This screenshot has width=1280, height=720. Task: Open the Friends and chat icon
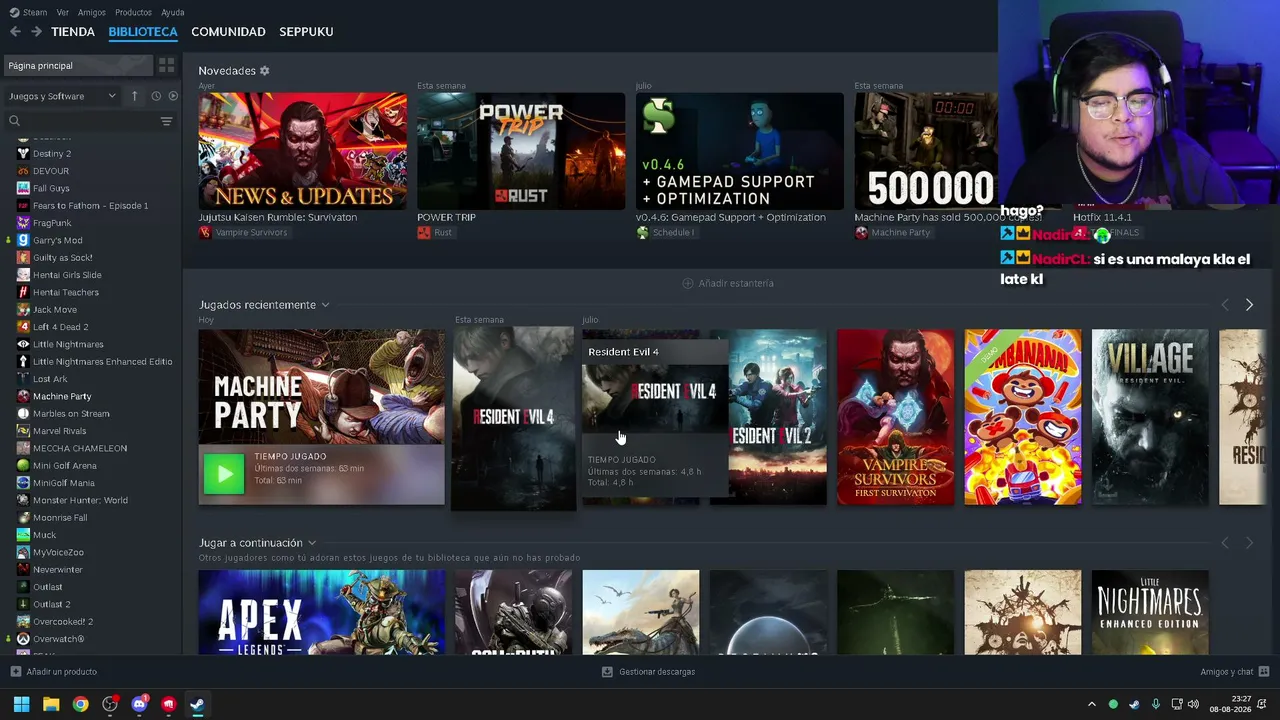tap(1264, 672)
